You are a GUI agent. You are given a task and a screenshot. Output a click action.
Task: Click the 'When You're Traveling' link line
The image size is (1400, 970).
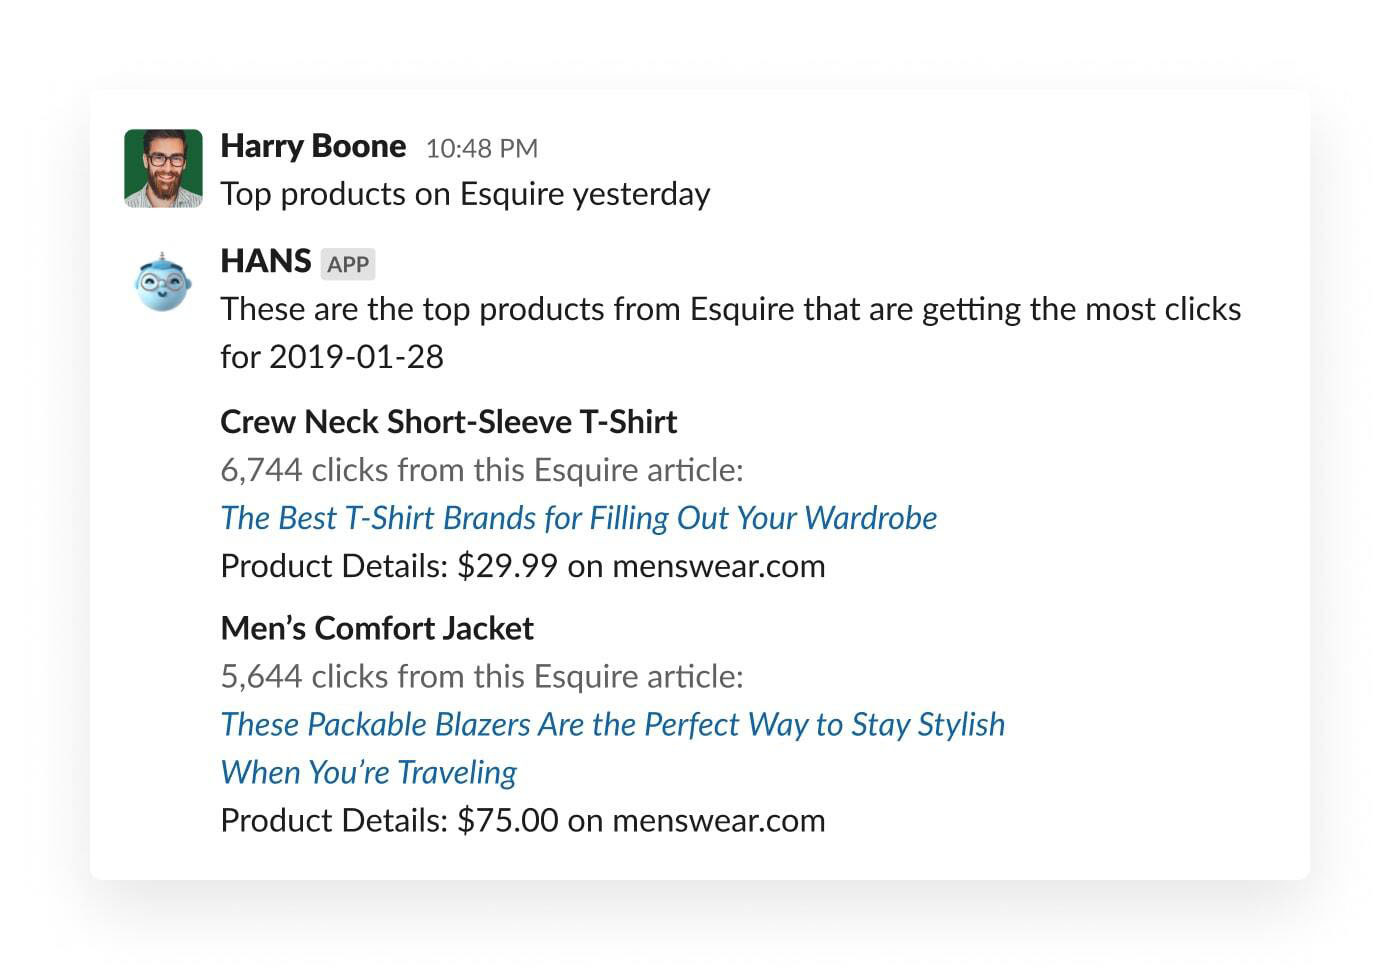tap(369, 772)
